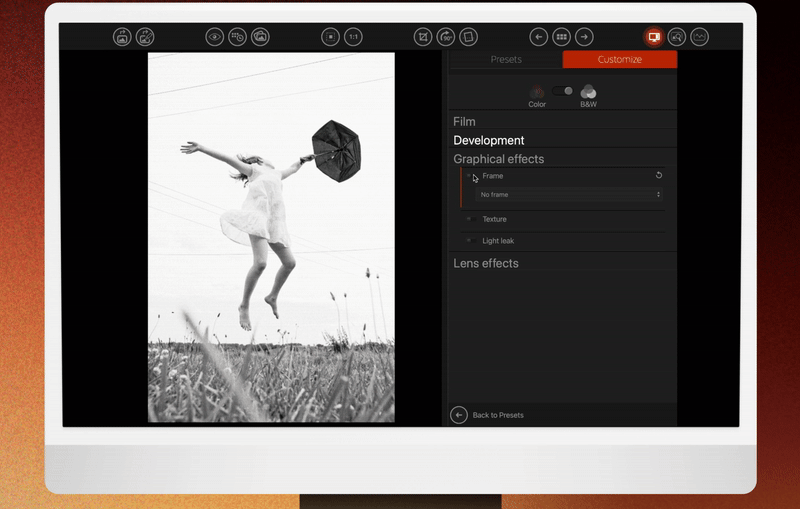Viewport: 800px width, 509px height.
Task: Click the B&W circles icon
Action: [588, 92]
